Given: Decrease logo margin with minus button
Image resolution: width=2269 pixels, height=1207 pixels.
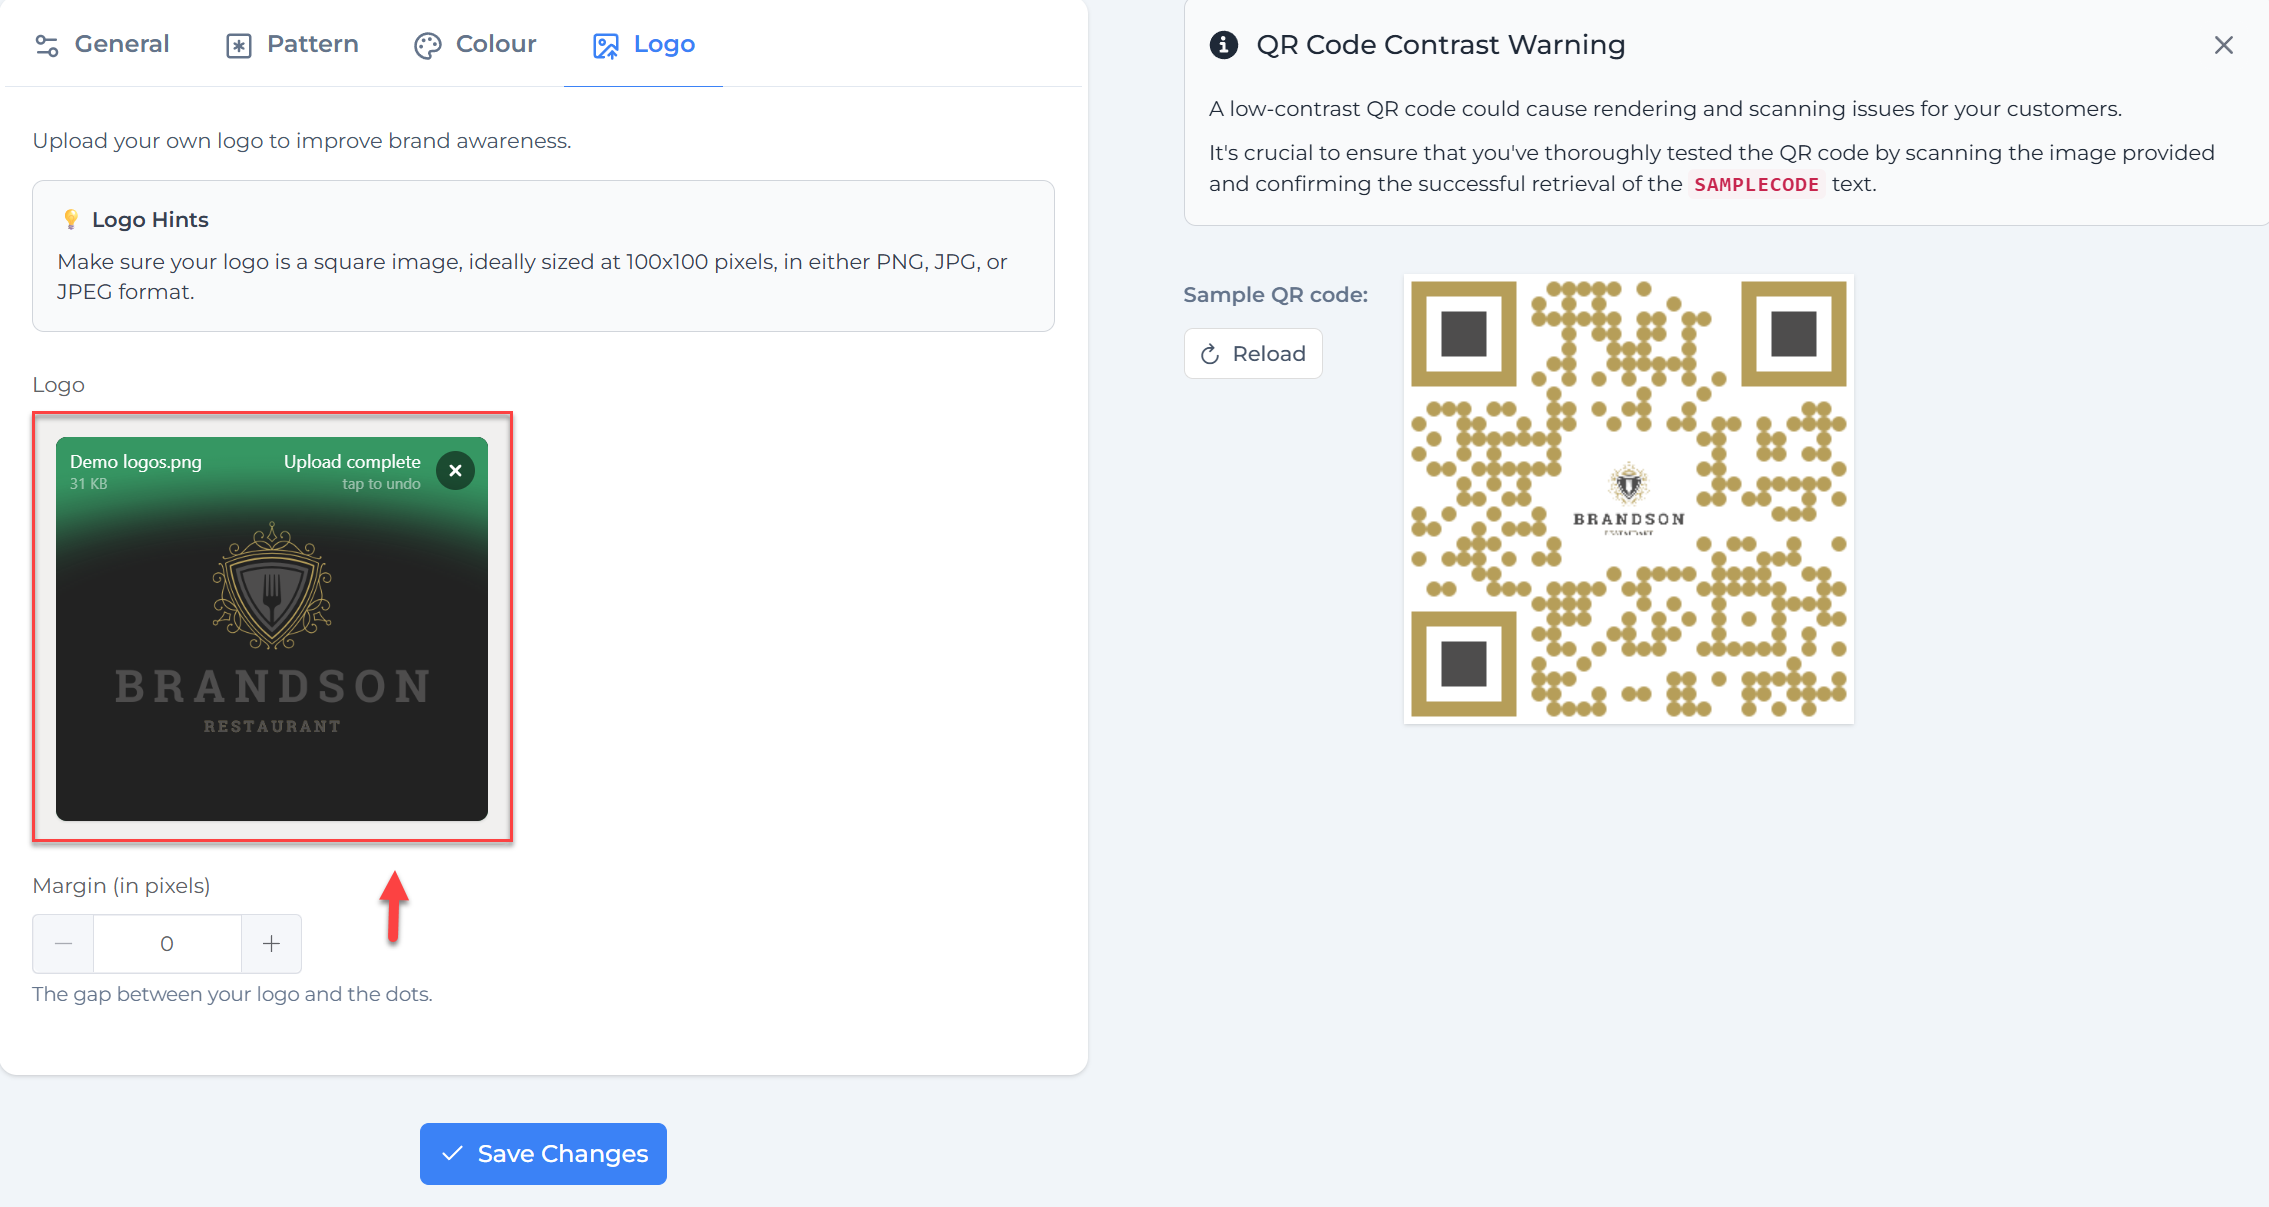Looking at the screenshot, I should click(63, 943).
